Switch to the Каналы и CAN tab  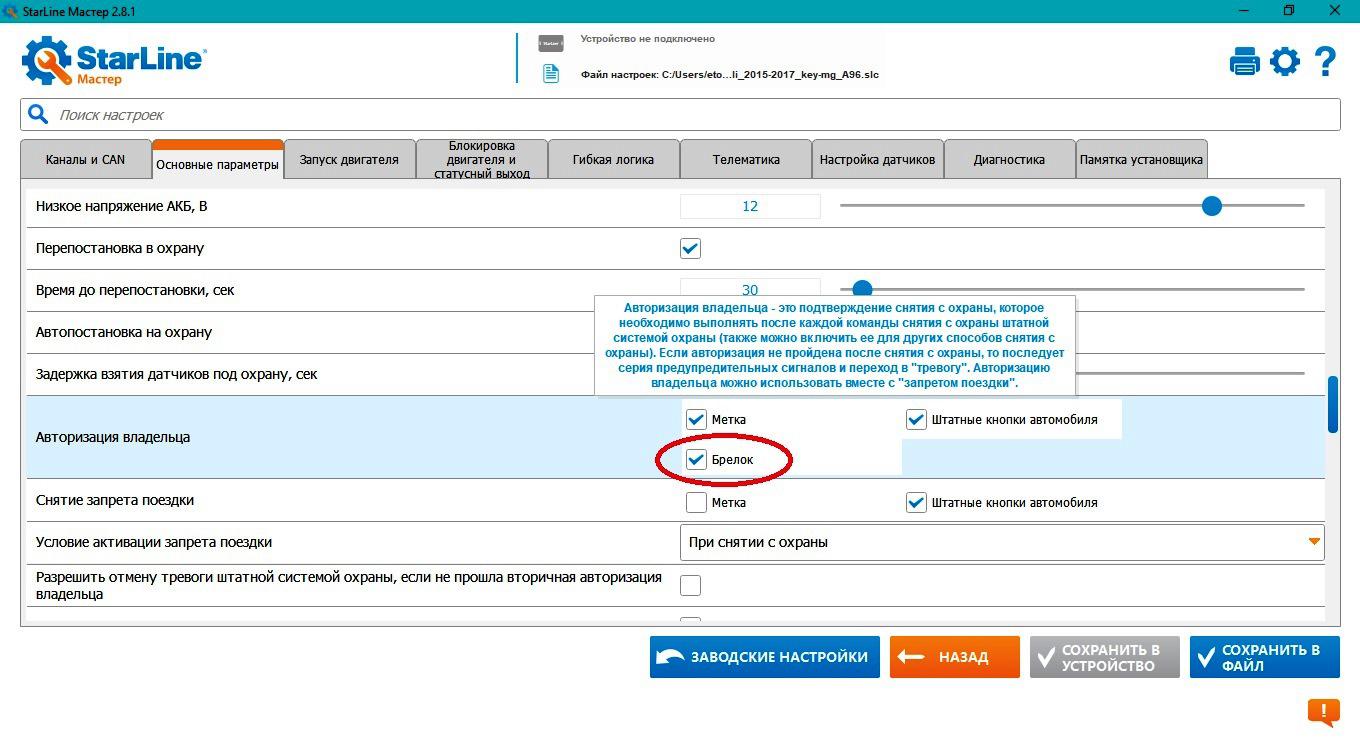[86, 159]
